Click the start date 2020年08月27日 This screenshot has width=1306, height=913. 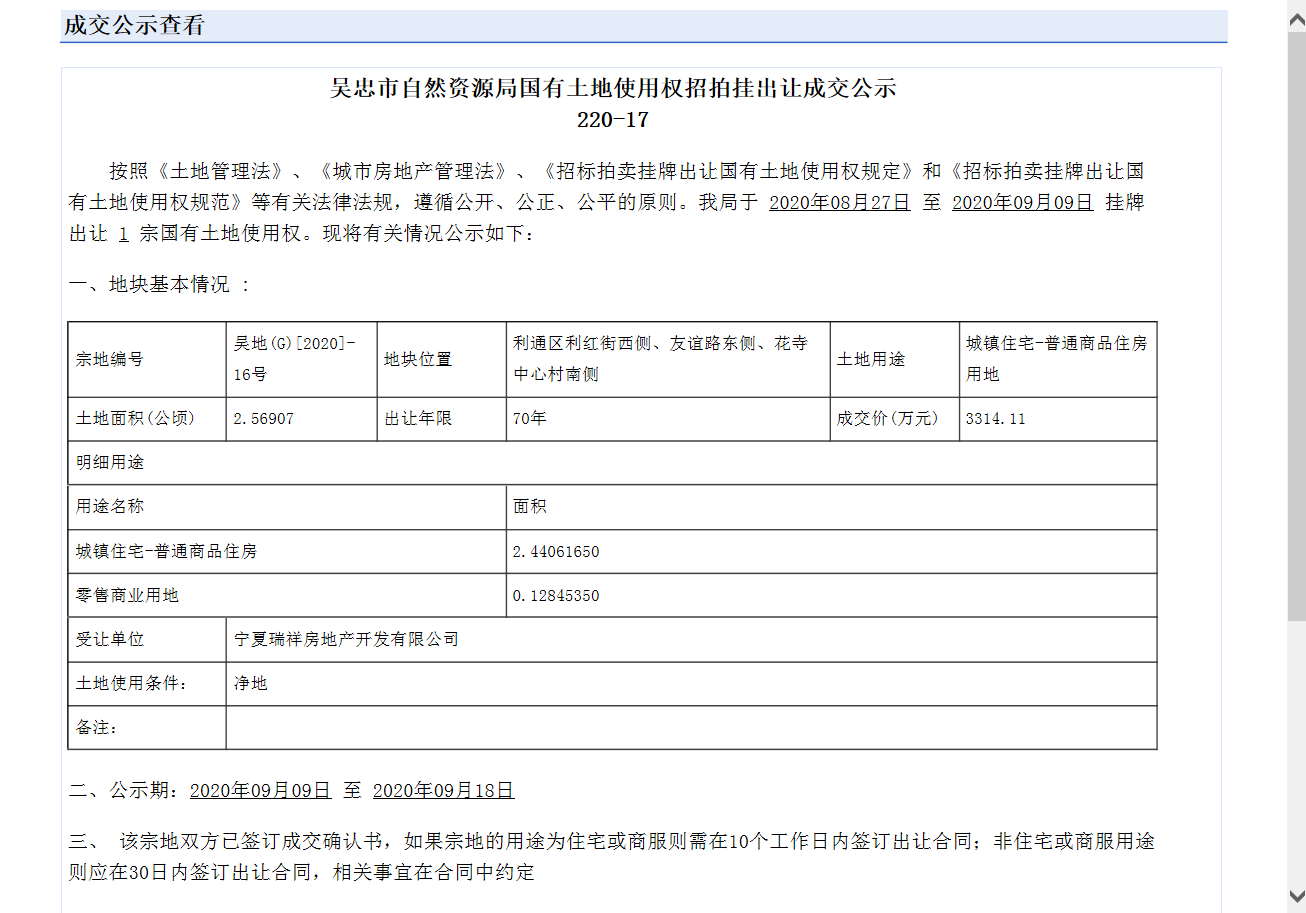click(839, 202)
